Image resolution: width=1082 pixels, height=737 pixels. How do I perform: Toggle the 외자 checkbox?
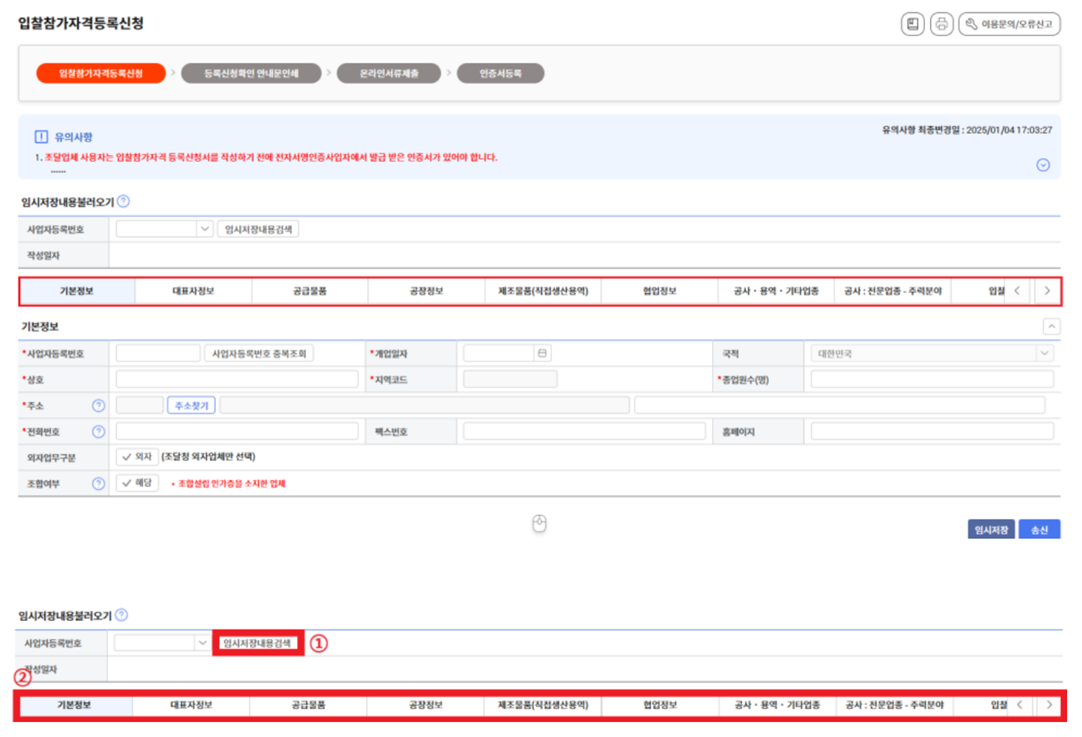tap(137, 457)
